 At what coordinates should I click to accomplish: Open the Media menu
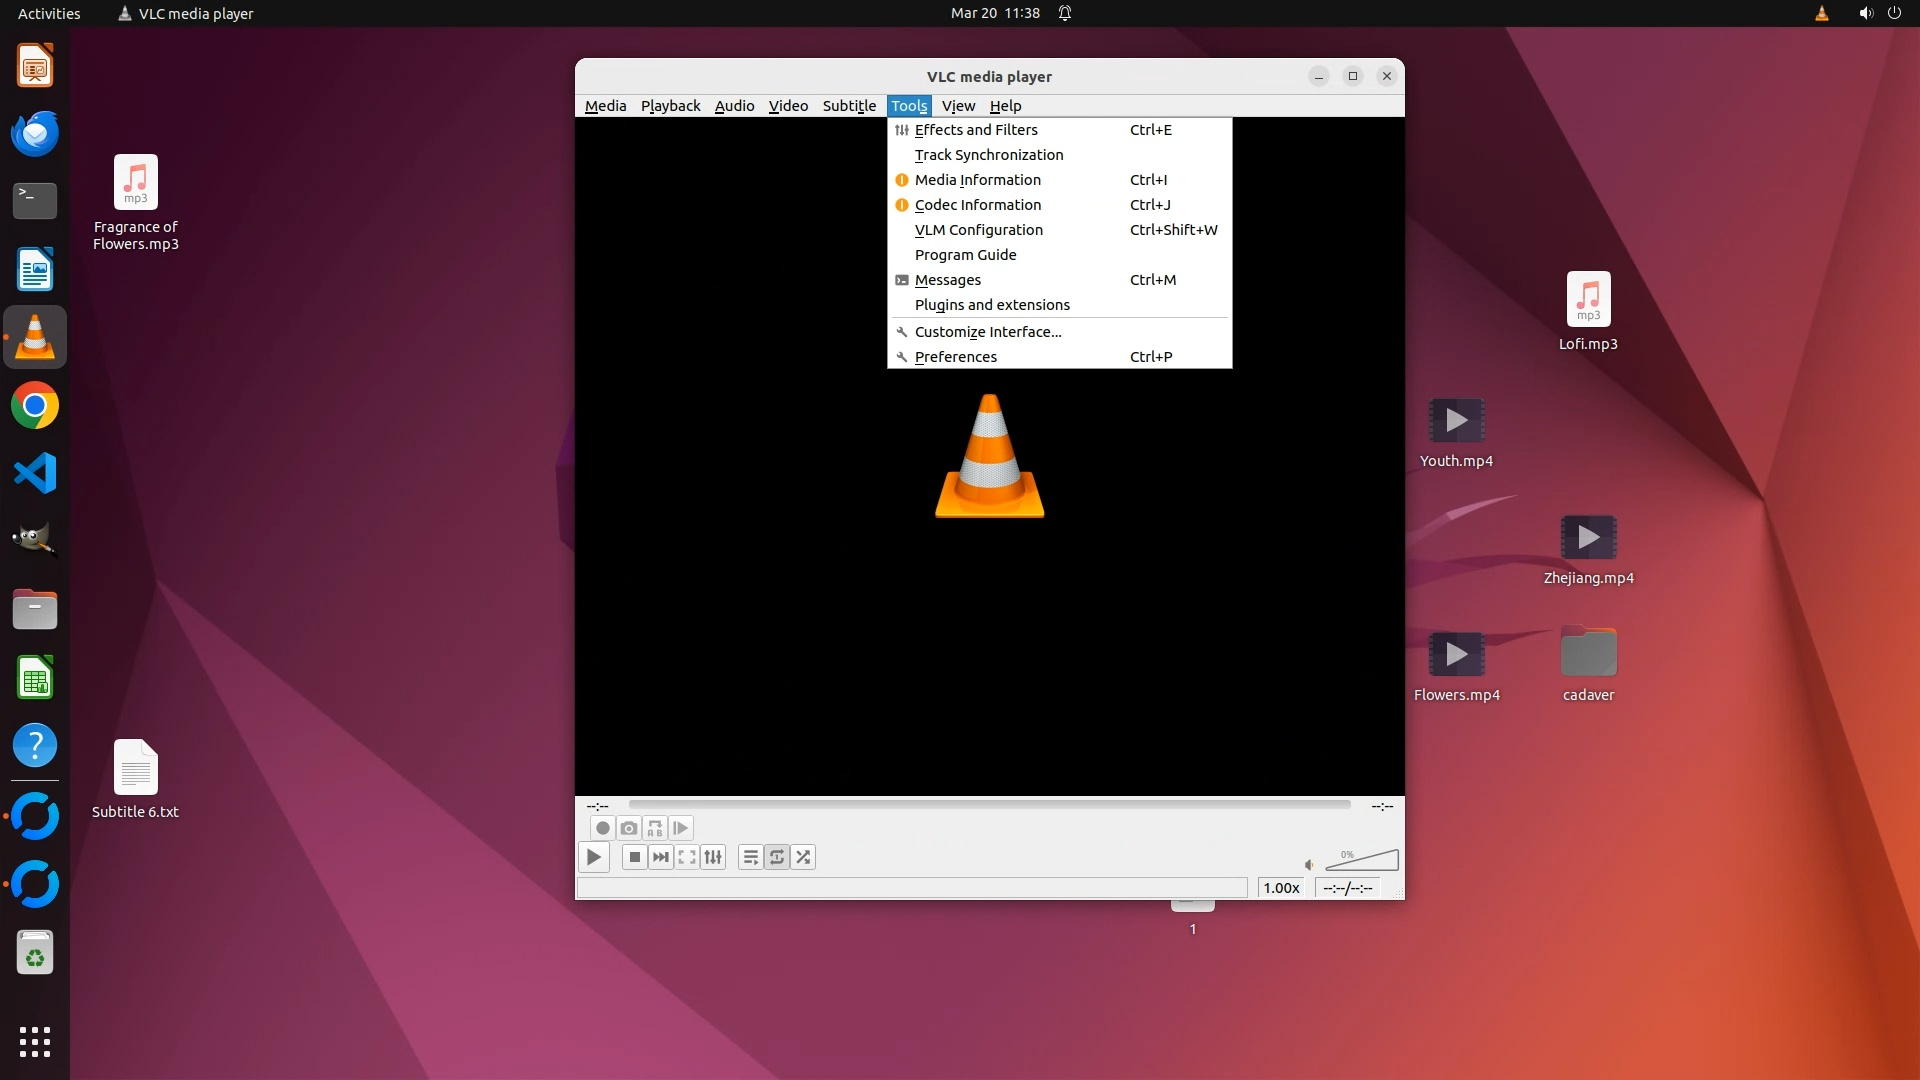pyautogui.click(x=605, y=106)
